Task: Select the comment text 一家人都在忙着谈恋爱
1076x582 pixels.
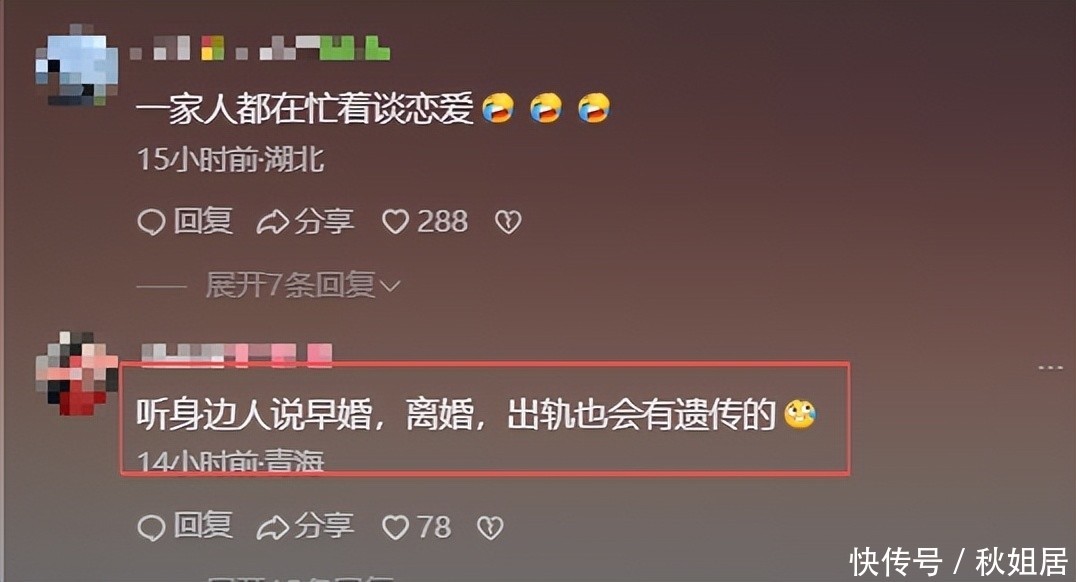Action: 305,109
